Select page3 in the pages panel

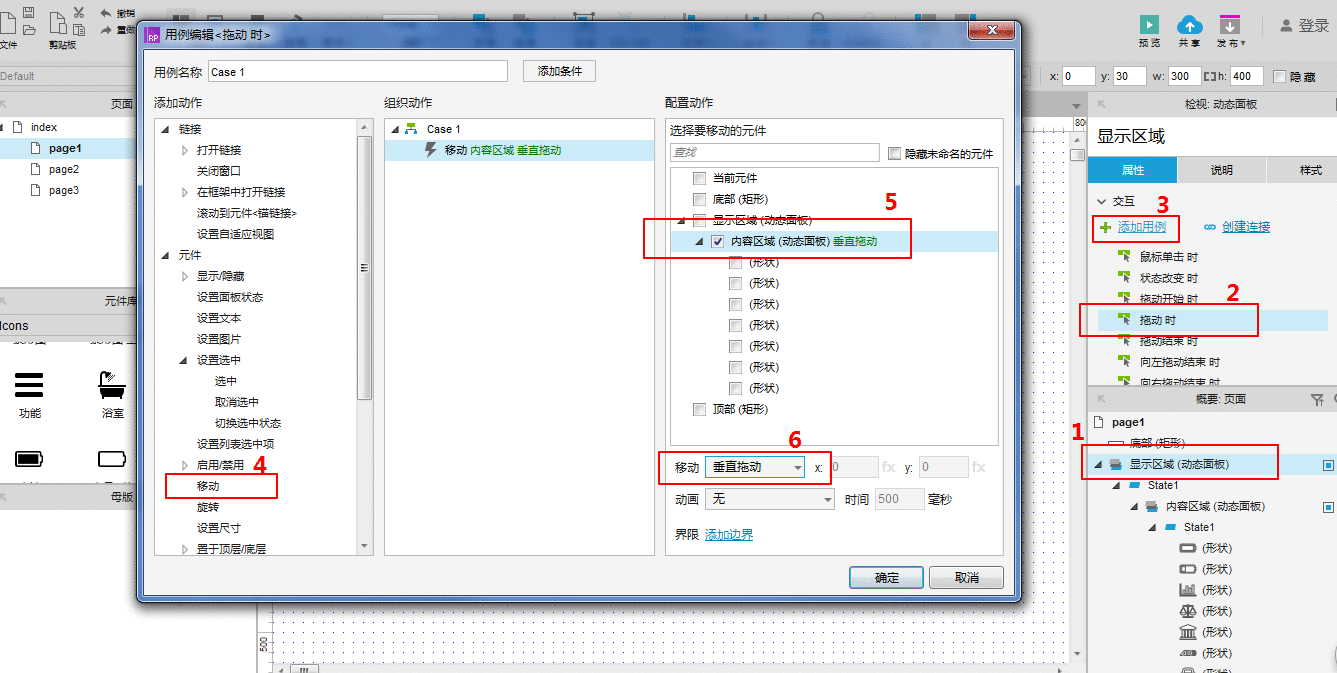[64, 190]
